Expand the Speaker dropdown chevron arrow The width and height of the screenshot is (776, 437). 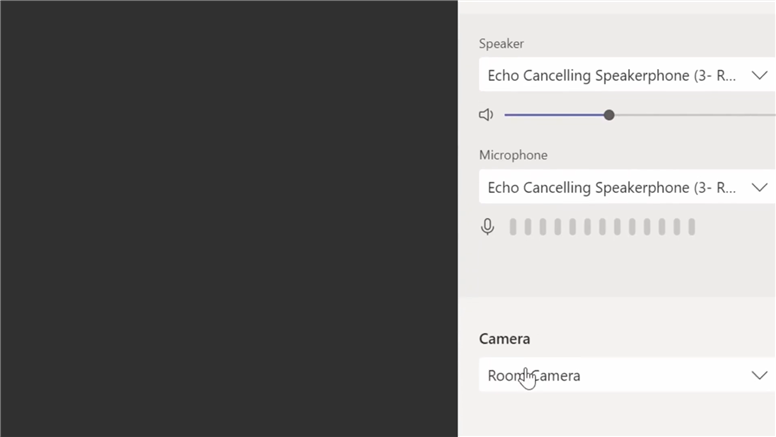tap(759, 76)
